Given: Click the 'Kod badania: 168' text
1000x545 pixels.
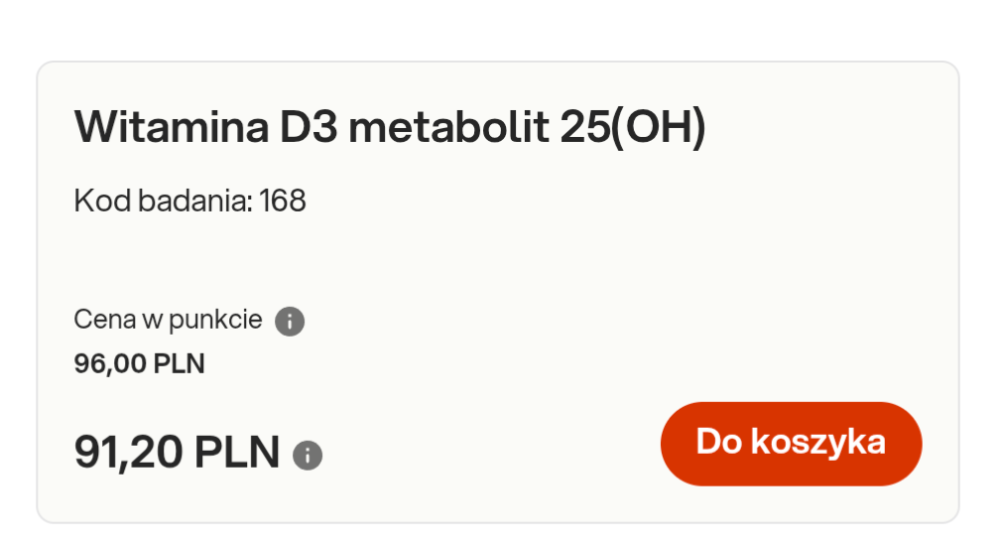Looking at the screenshot, I should coord(190,201).
